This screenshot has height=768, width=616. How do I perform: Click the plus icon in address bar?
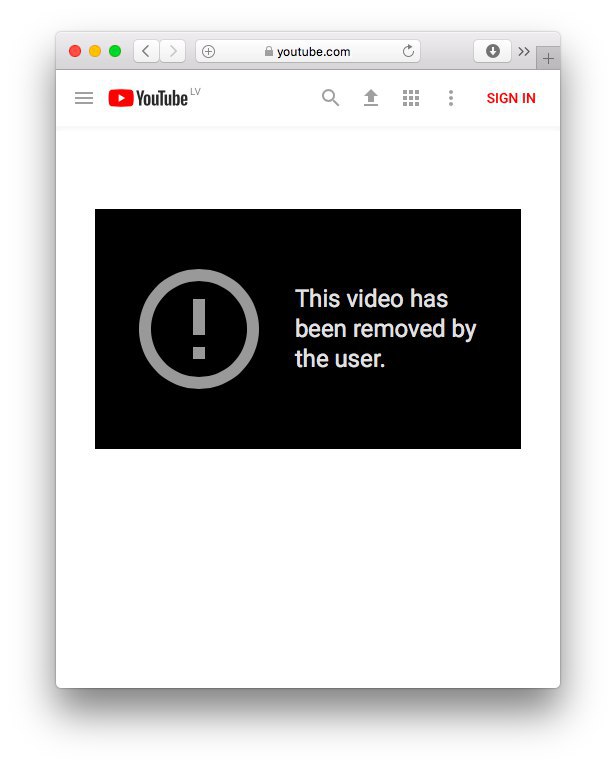(x=209, y=51)
